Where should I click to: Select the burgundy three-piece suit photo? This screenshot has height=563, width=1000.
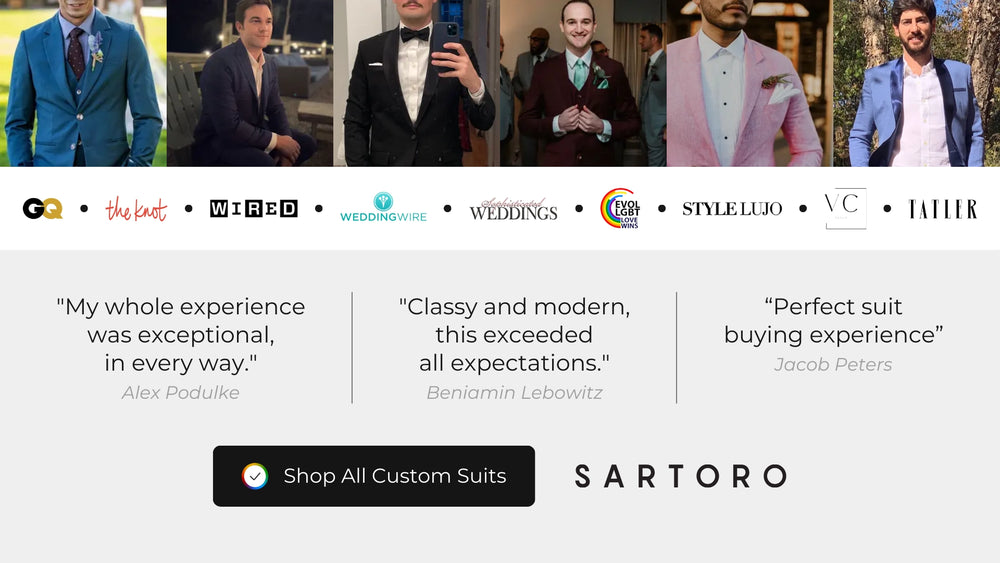(583, 83)
